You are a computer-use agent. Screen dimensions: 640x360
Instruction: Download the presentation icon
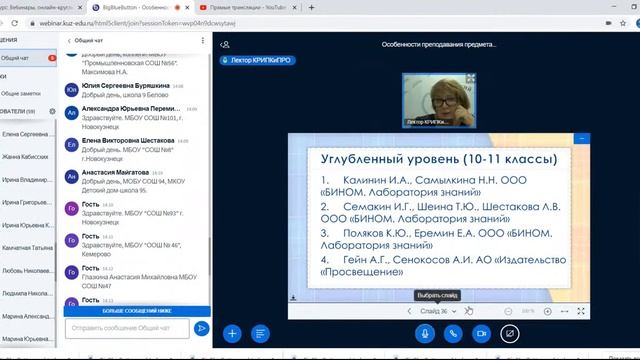(x=293, y=298)
